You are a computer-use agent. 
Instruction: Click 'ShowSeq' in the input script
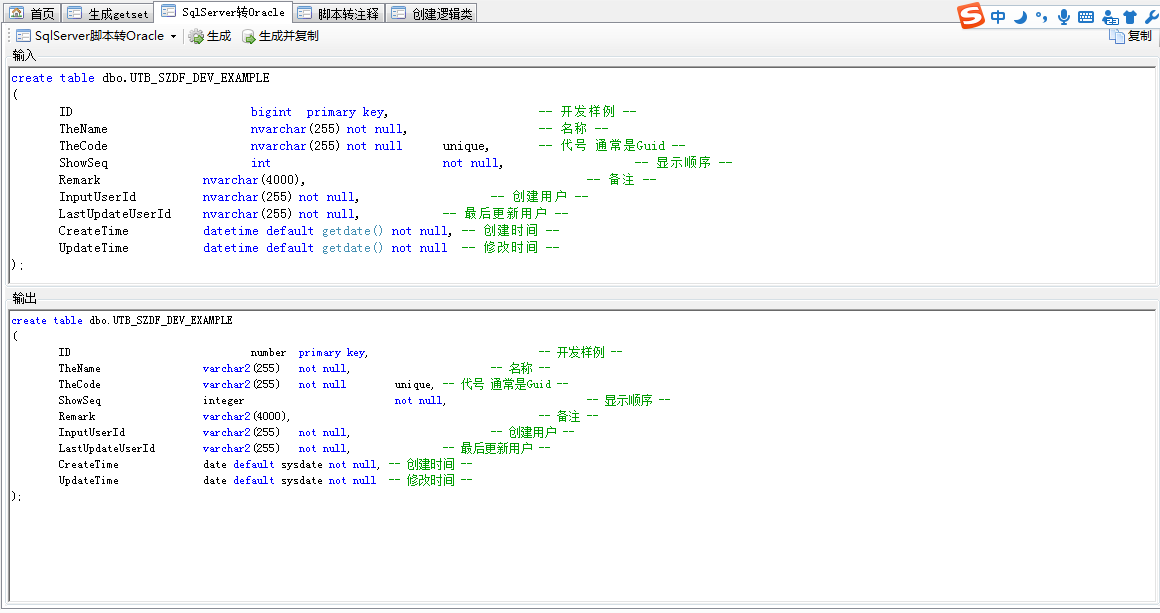[x=83, y=163]
